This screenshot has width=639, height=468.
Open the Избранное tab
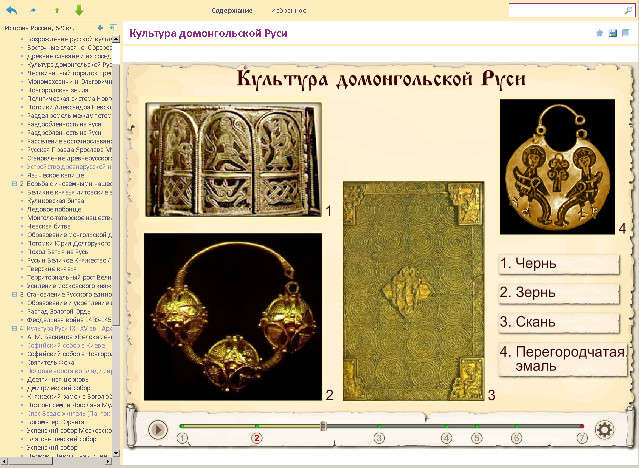(289, 11)
